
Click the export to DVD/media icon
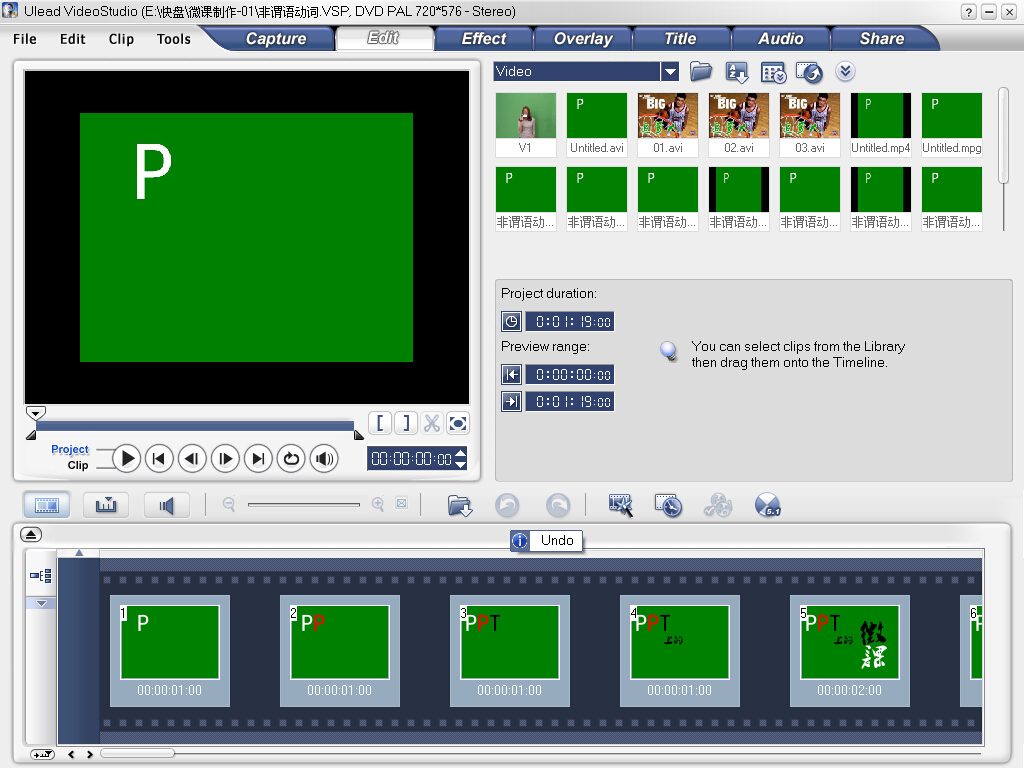pos(809,72)
